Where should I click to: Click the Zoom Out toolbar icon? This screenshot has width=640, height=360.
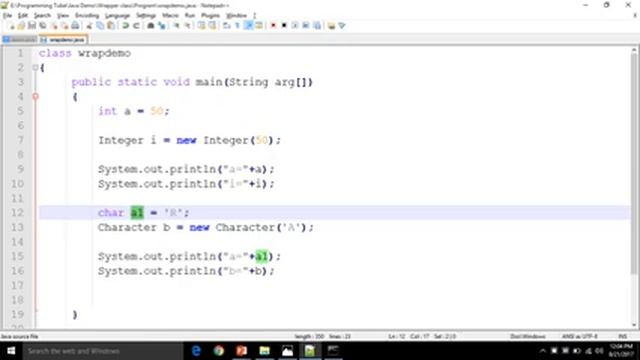[x=187, y=26]
